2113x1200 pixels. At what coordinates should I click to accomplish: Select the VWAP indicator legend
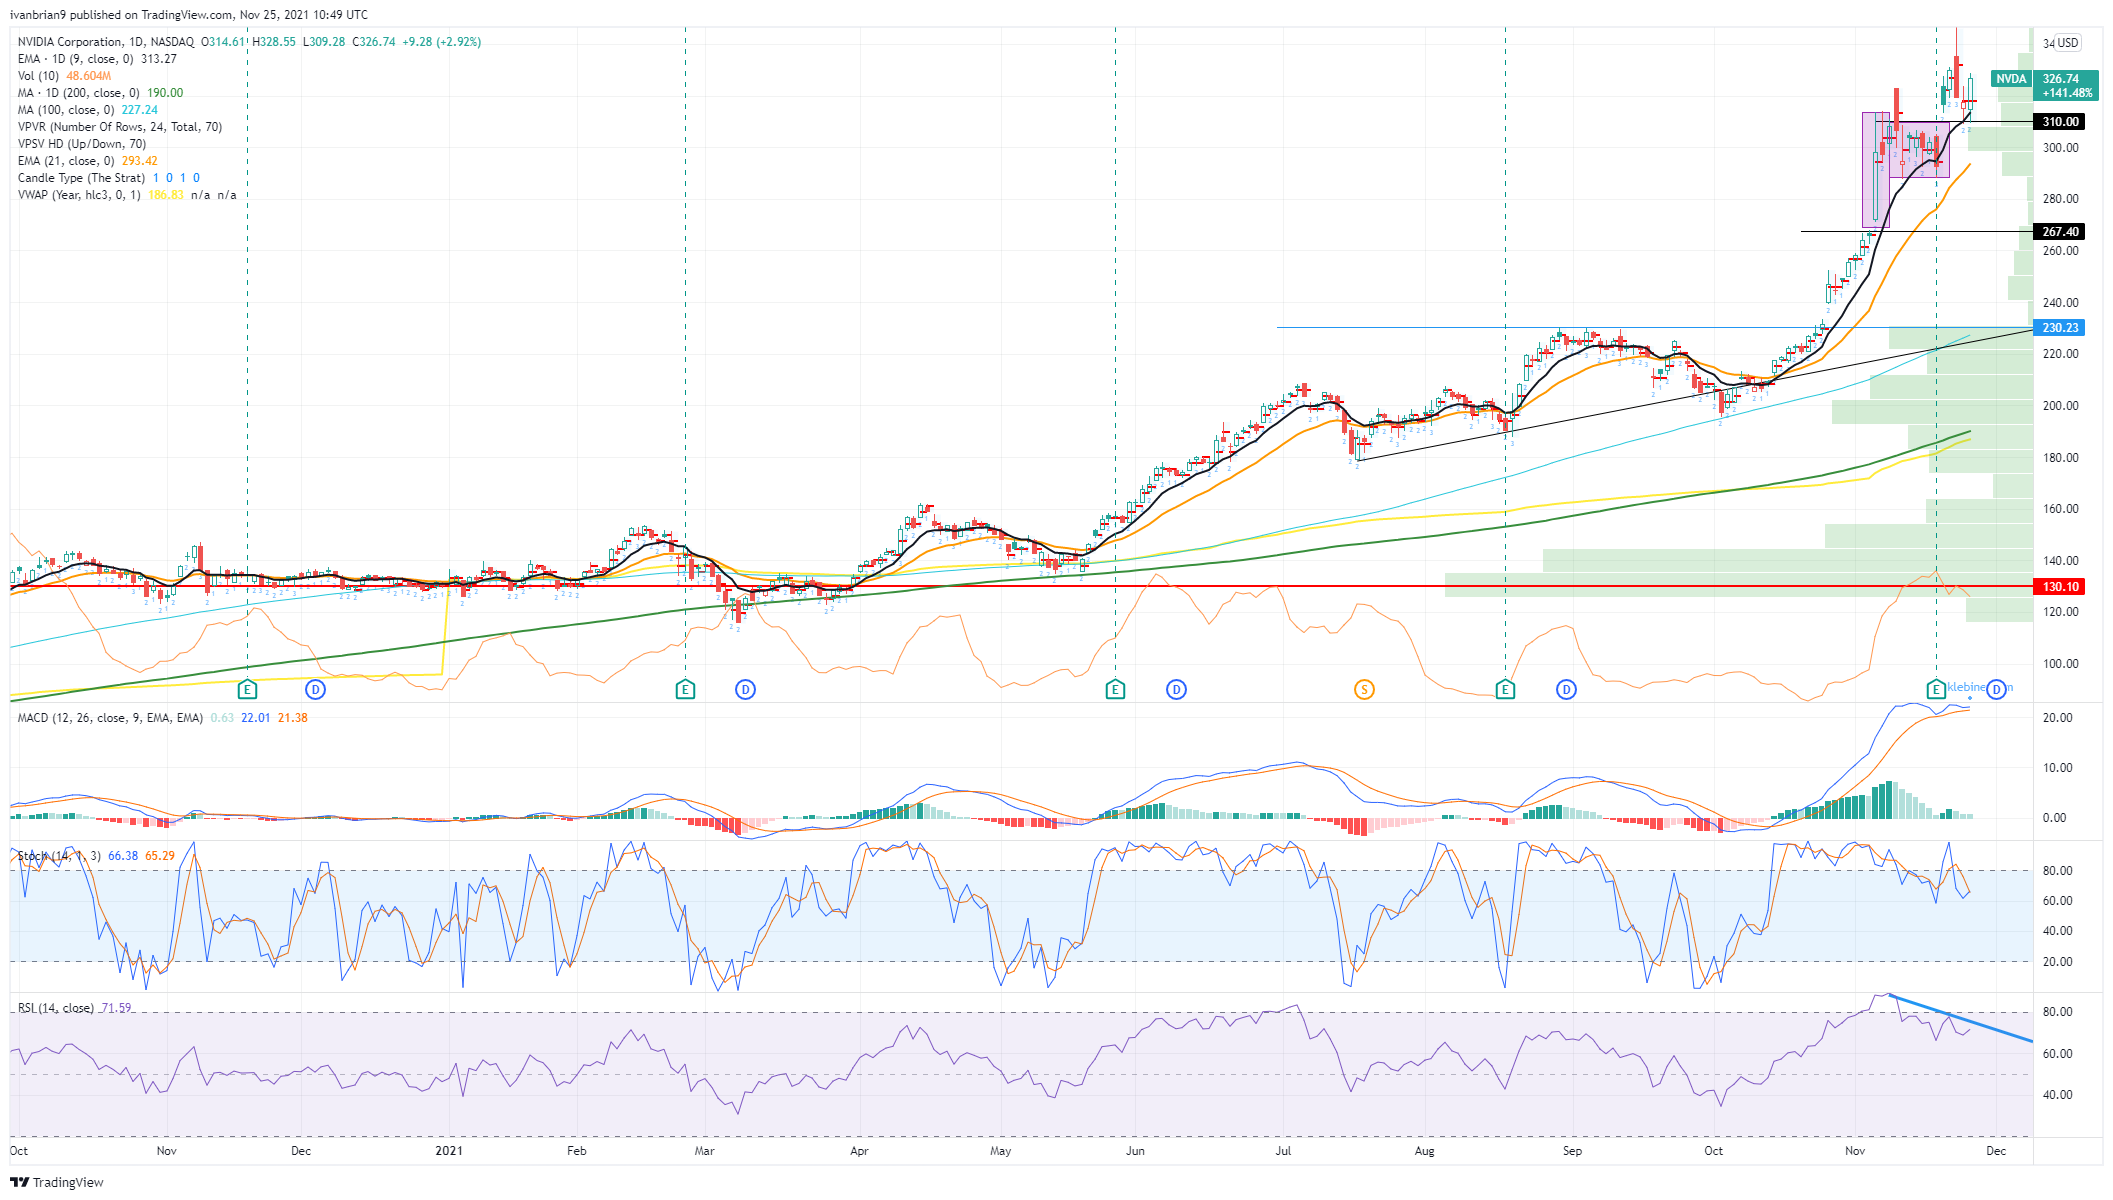click(x=127, y=195)
